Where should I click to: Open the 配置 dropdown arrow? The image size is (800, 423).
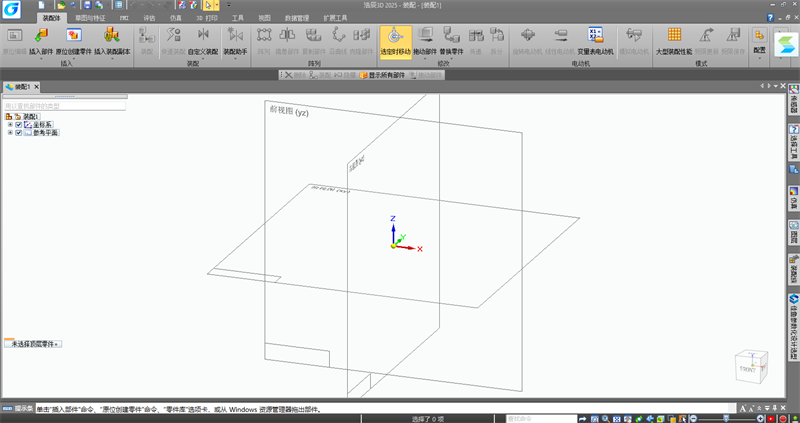[759, 58]
